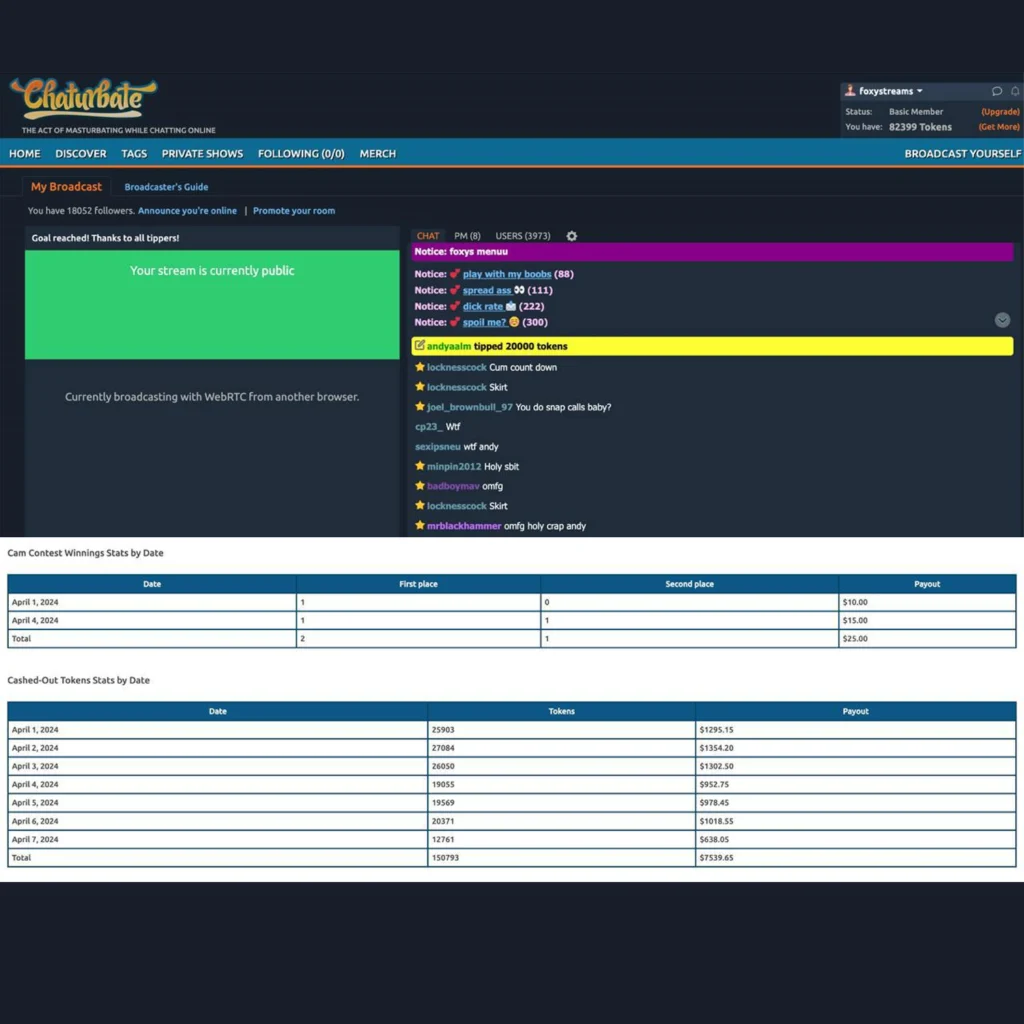Go to the HOME menu item

coord(25,153)
